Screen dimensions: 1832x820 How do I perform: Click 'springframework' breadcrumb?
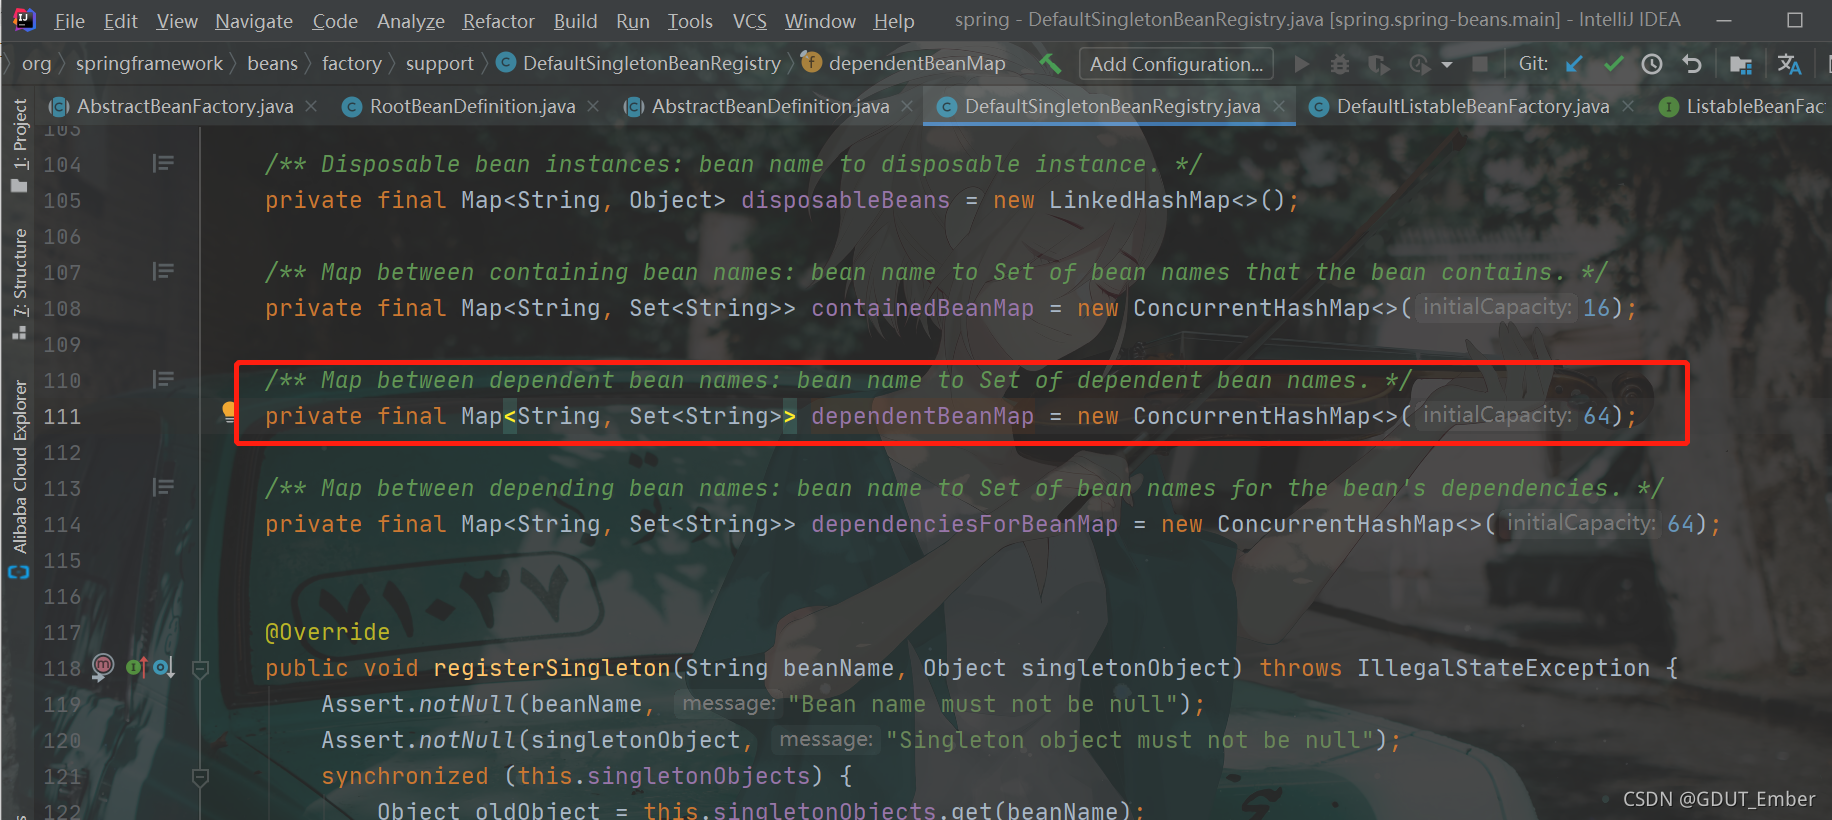pos(149,64)
